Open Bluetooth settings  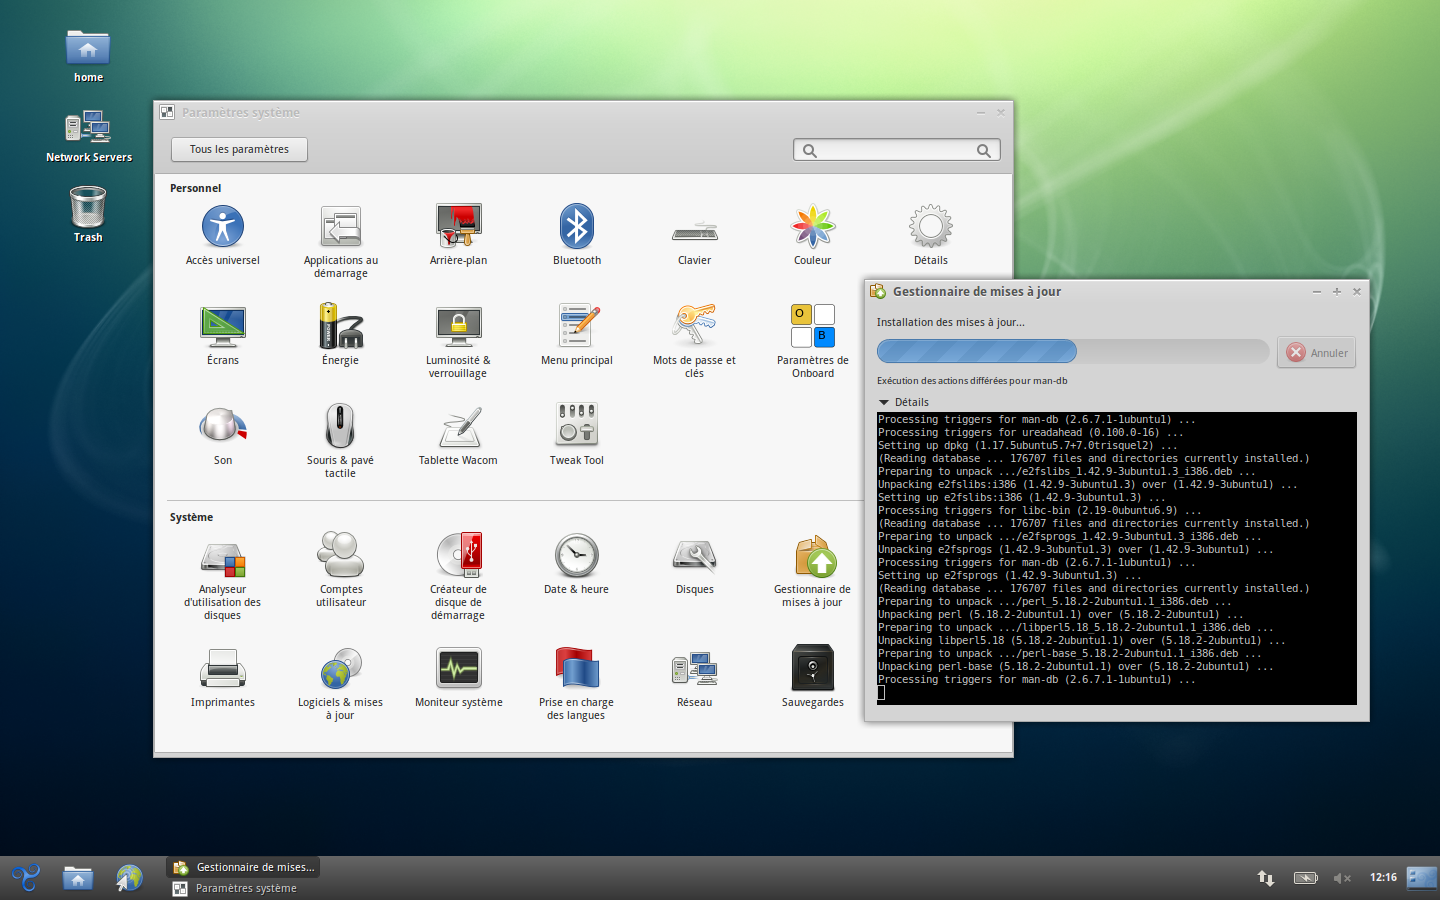coord(577,236)
